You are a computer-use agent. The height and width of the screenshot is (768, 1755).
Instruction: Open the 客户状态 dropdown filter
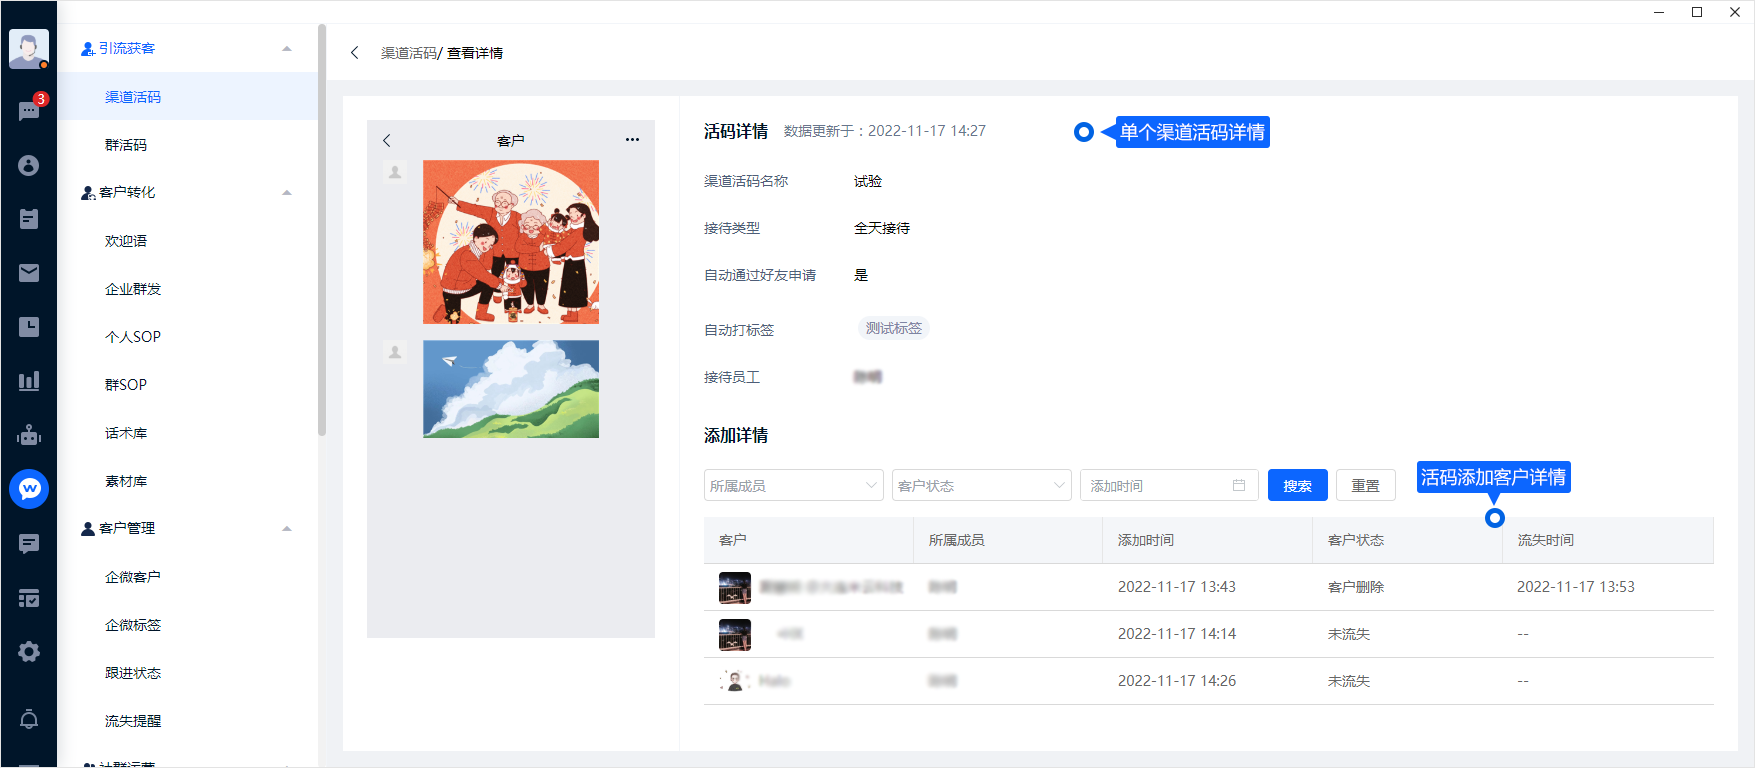click(981, 486)
